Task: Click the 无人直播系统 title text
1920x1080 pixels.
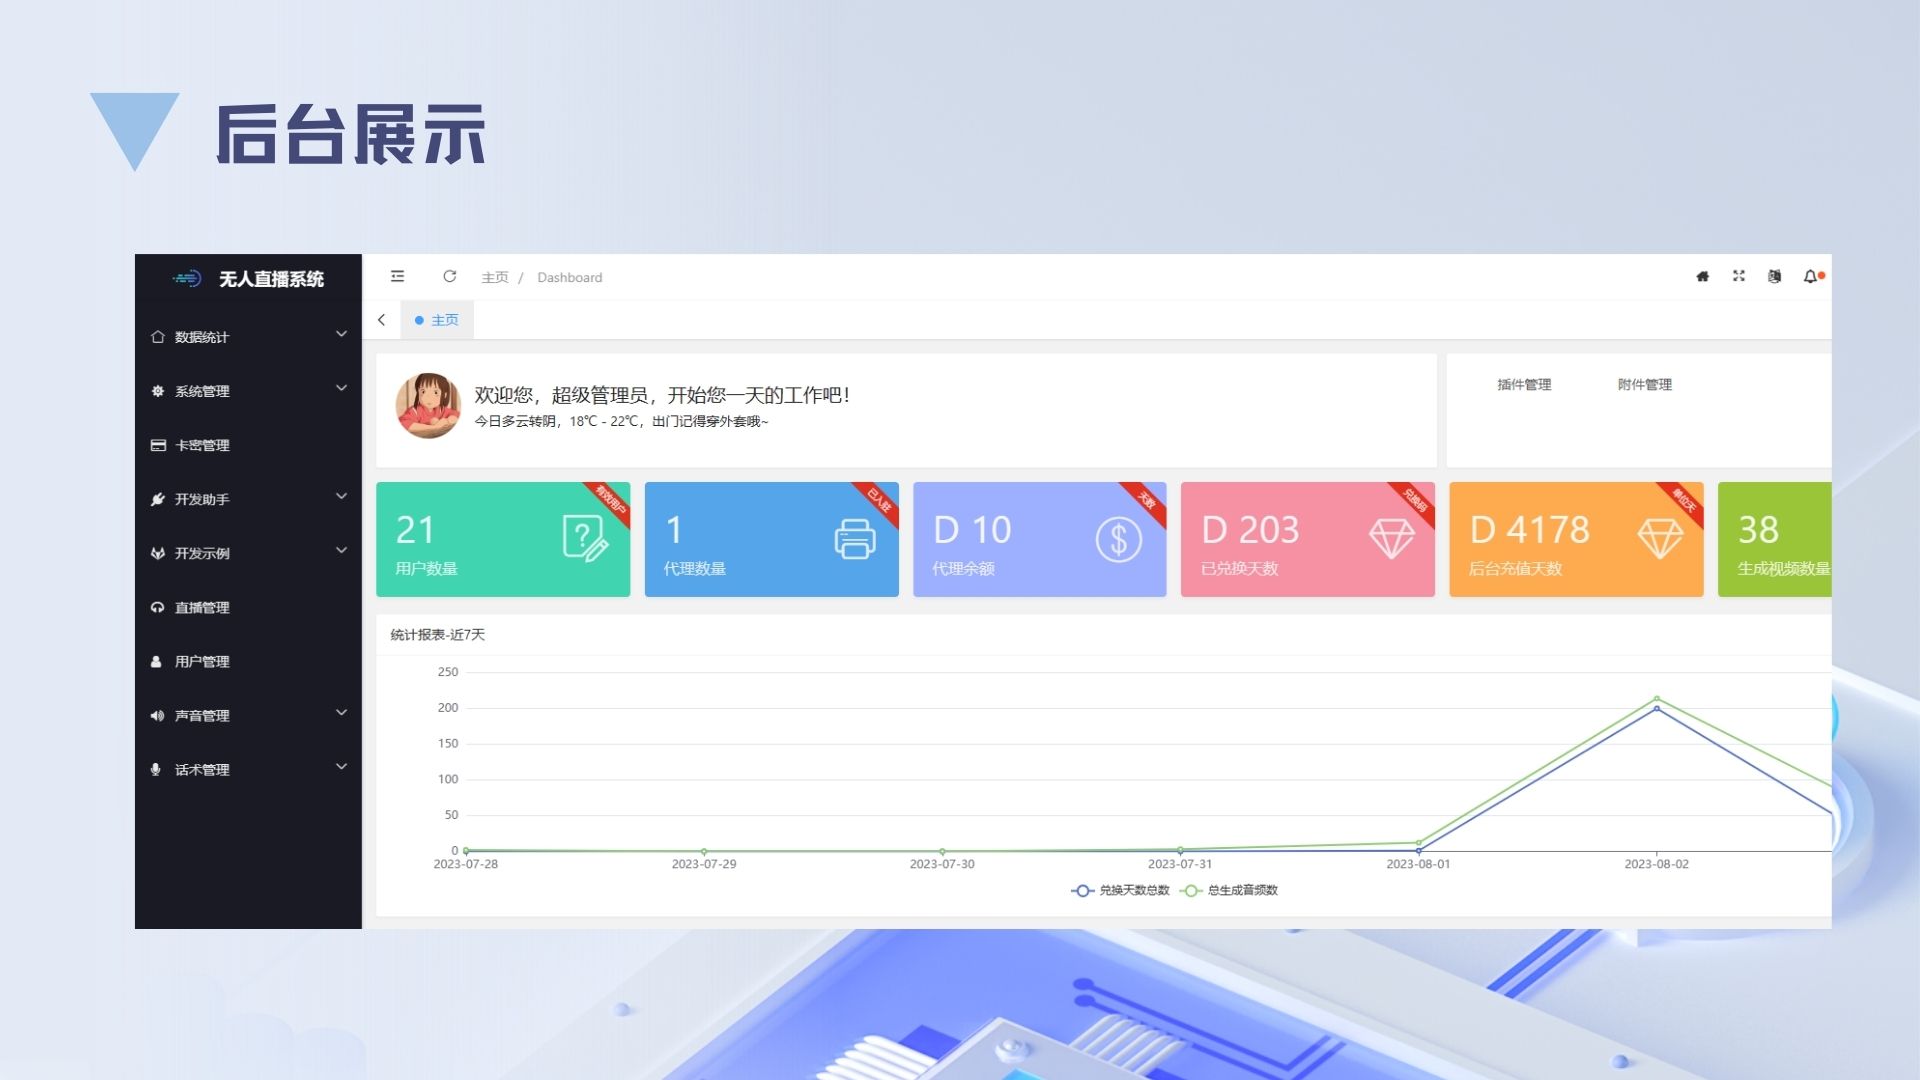Action: (271, 279)
